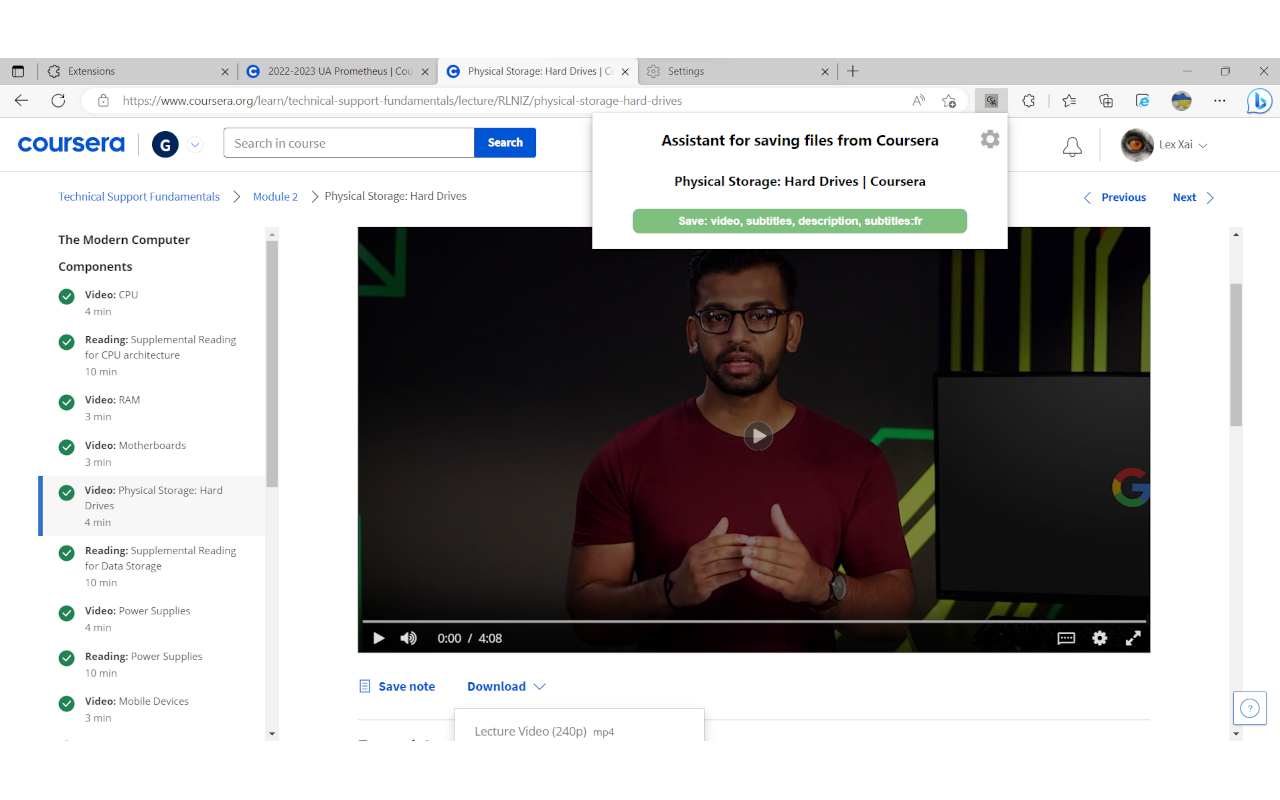Toggle Read aloud icon in address bar
Screen dimensions: 1280x800
[918, 100]
